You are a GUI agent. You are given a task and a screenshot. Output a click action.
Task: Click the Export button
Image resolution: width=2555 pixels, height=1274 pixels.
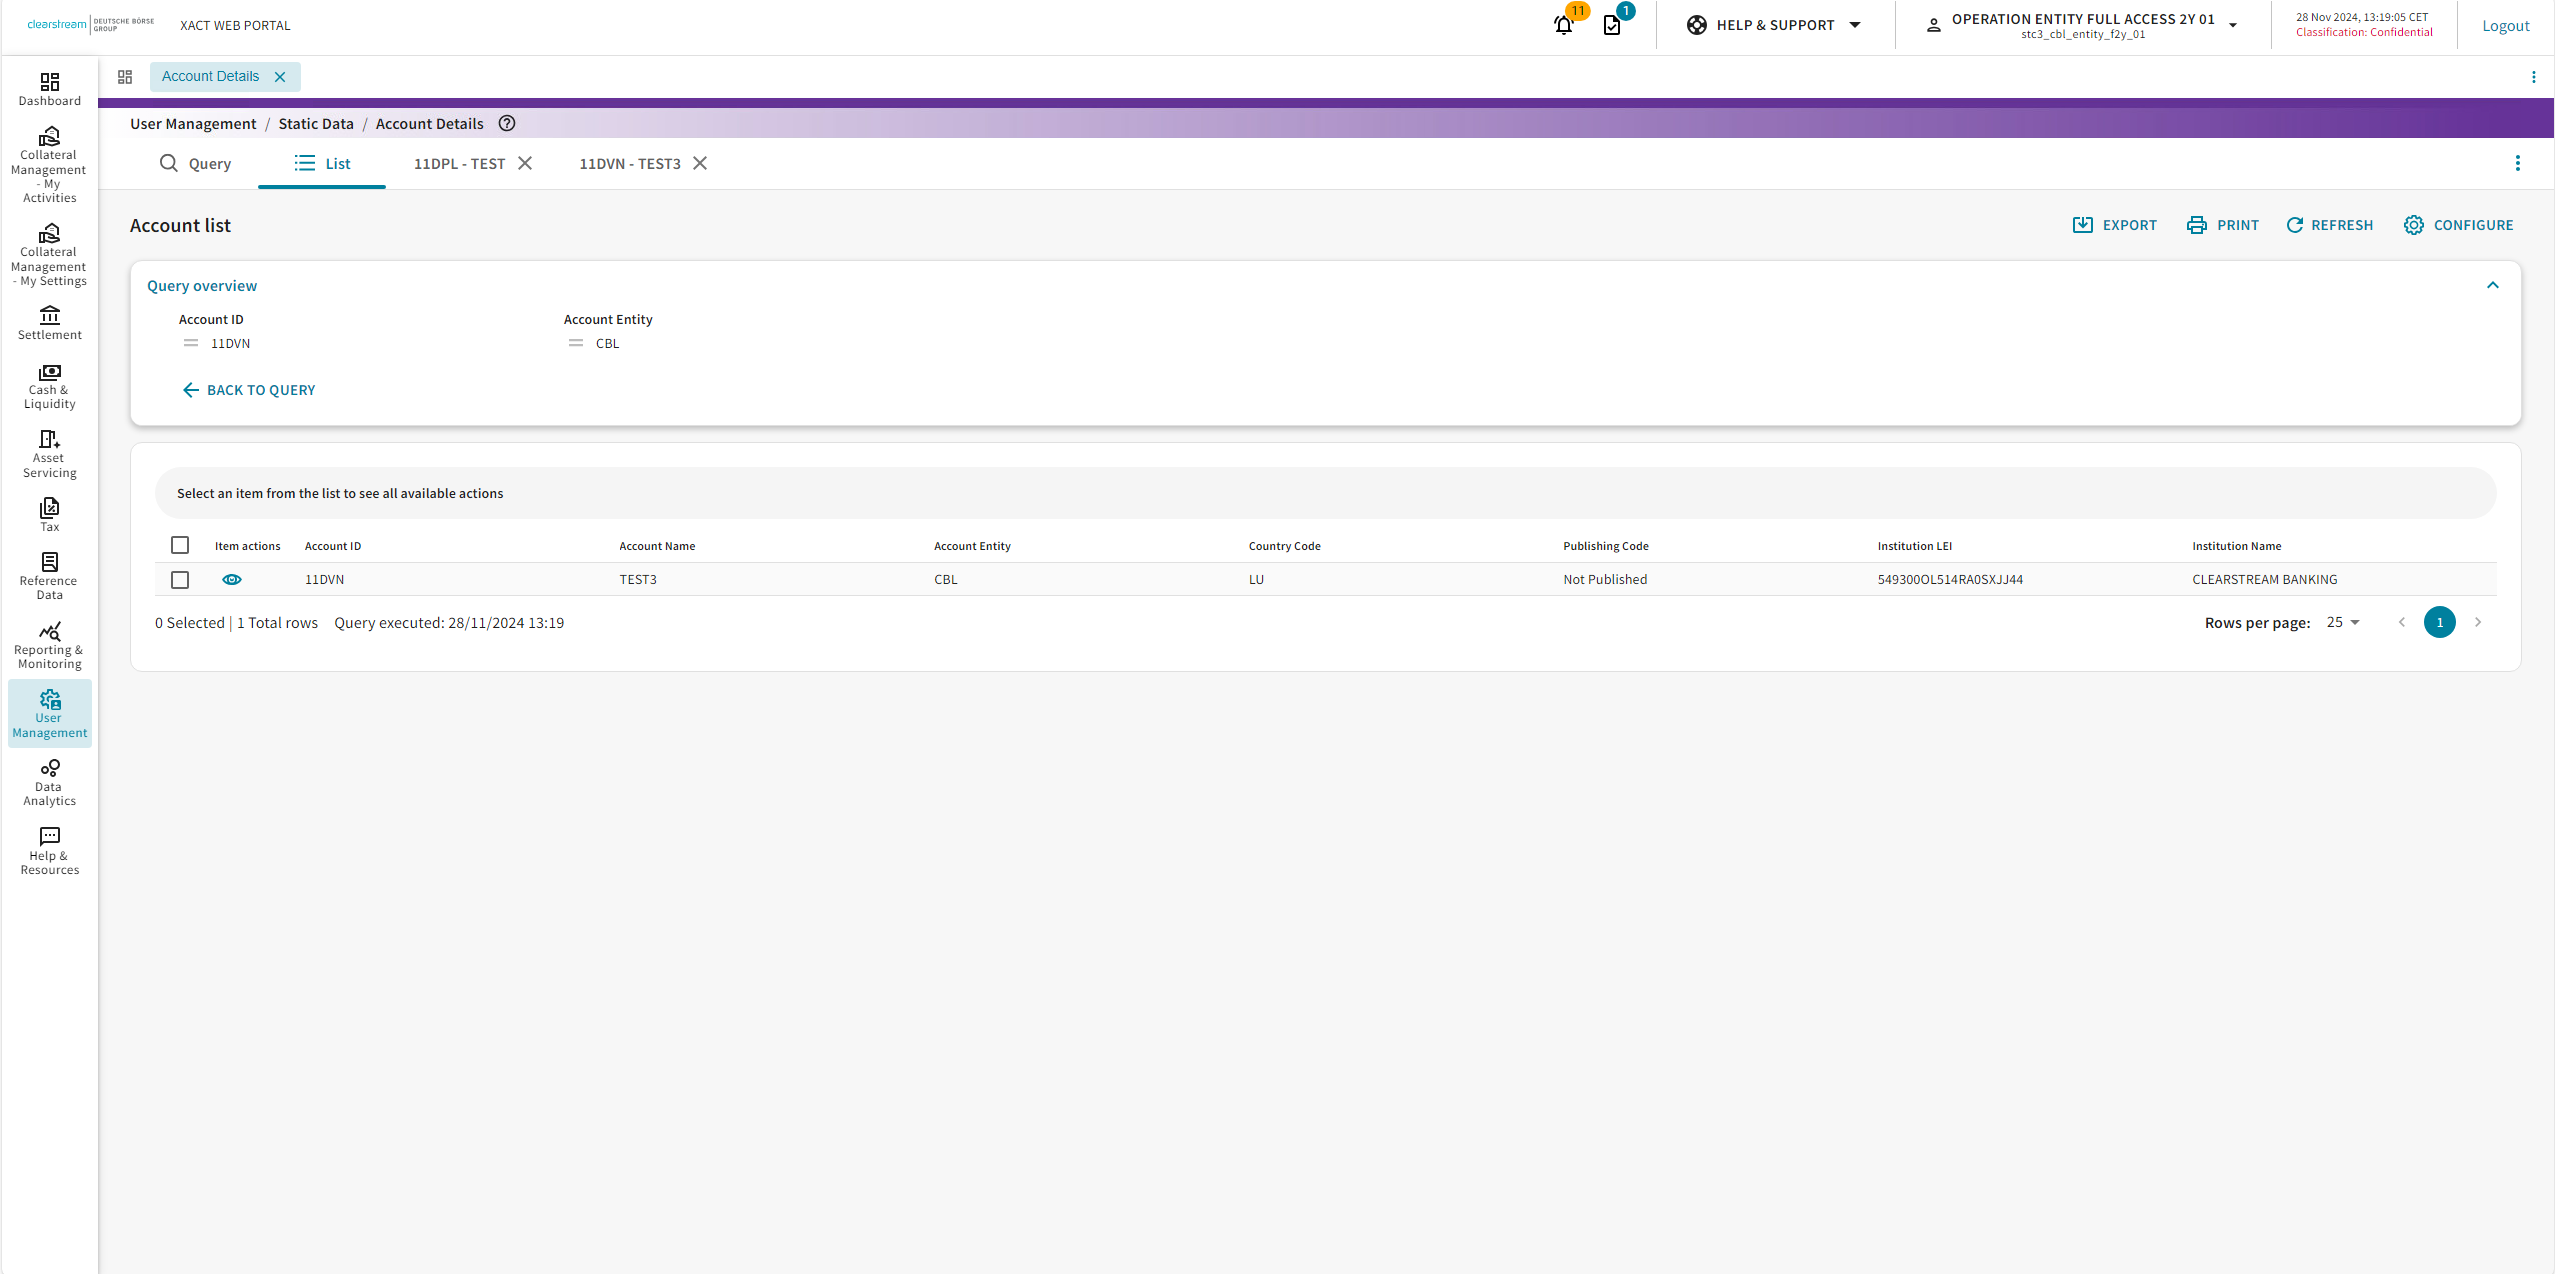(x=2114, y=225)
